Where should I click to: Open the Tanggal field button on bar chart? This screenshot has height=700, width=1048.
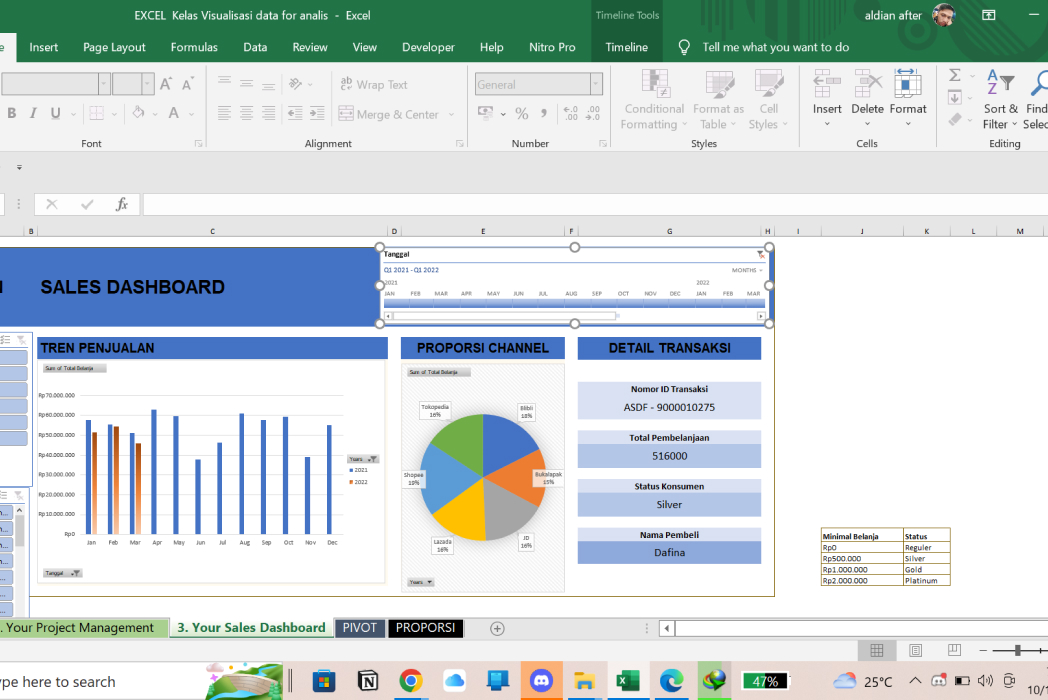62,573
